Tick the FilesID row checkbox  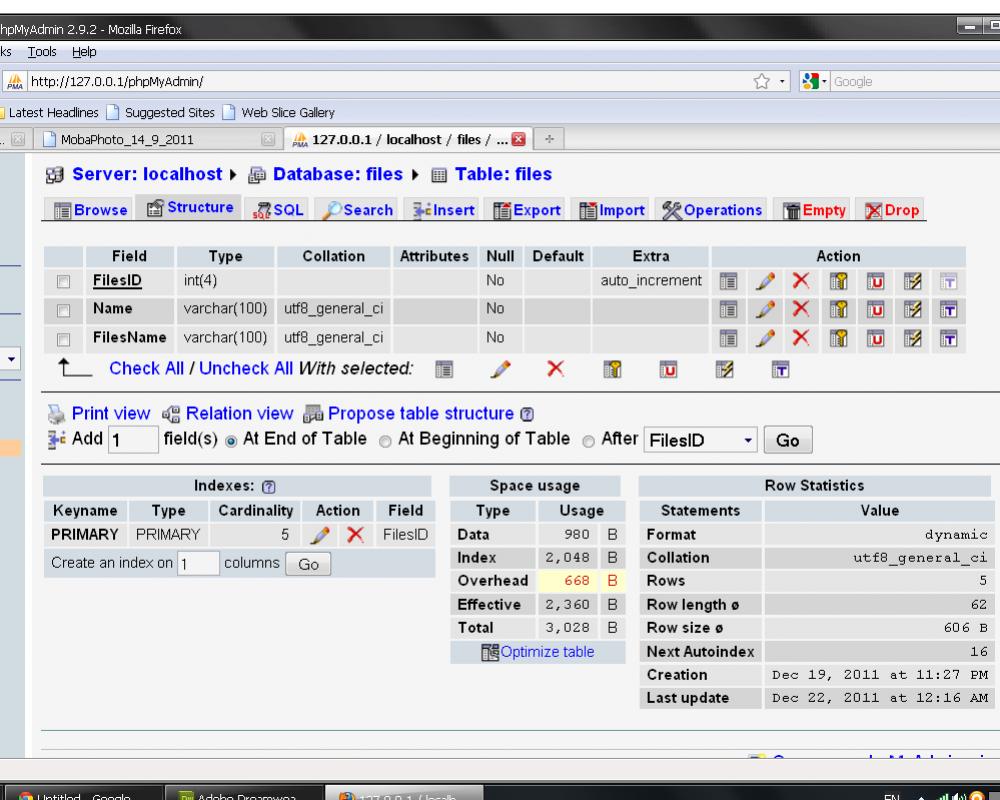63,281
